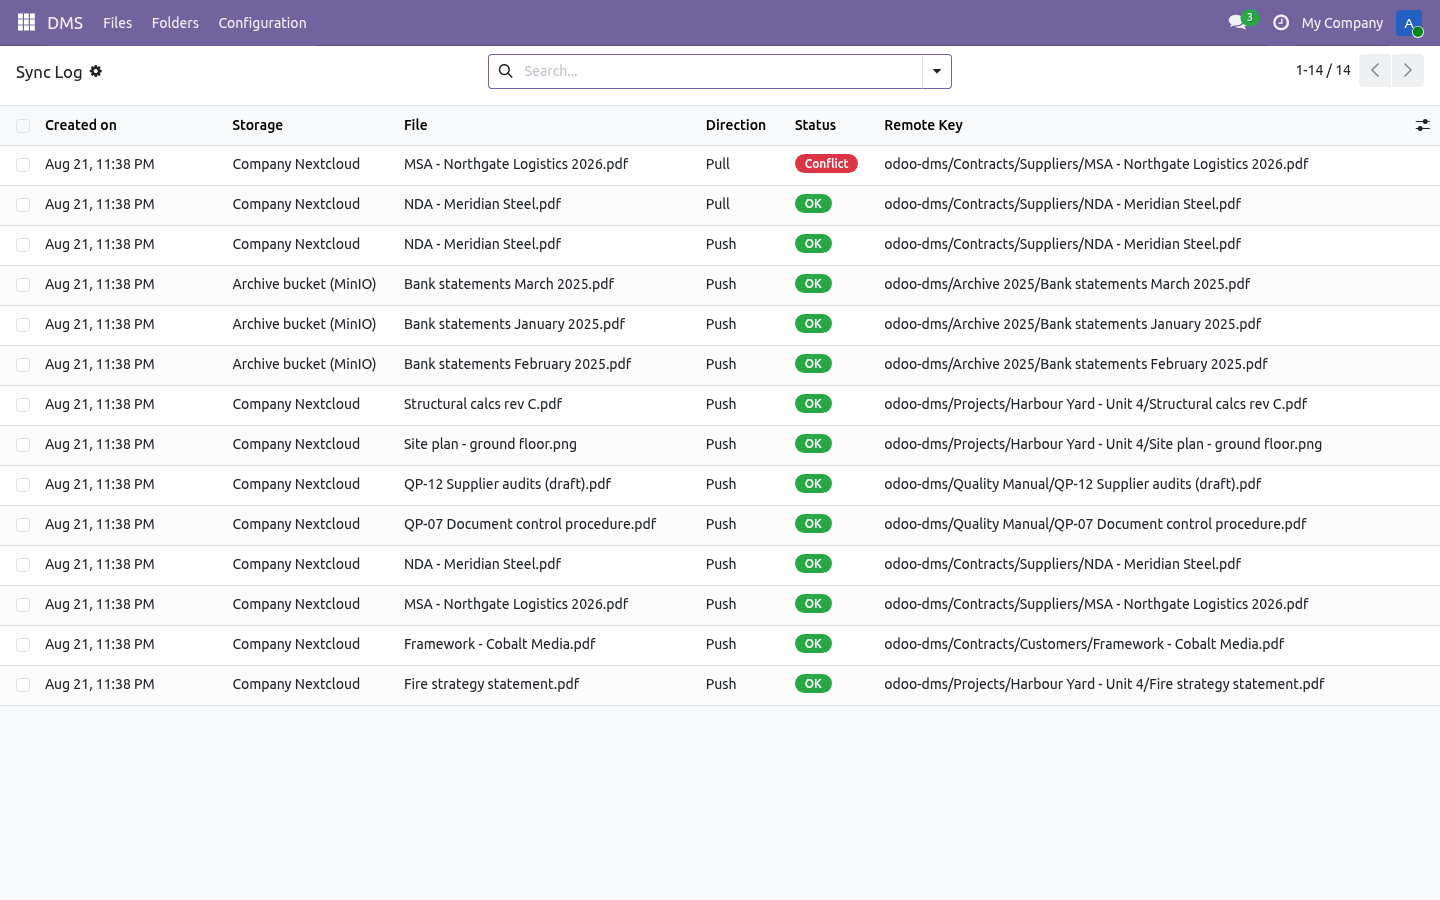Sort by Status column header

click(x=815, y=125)
